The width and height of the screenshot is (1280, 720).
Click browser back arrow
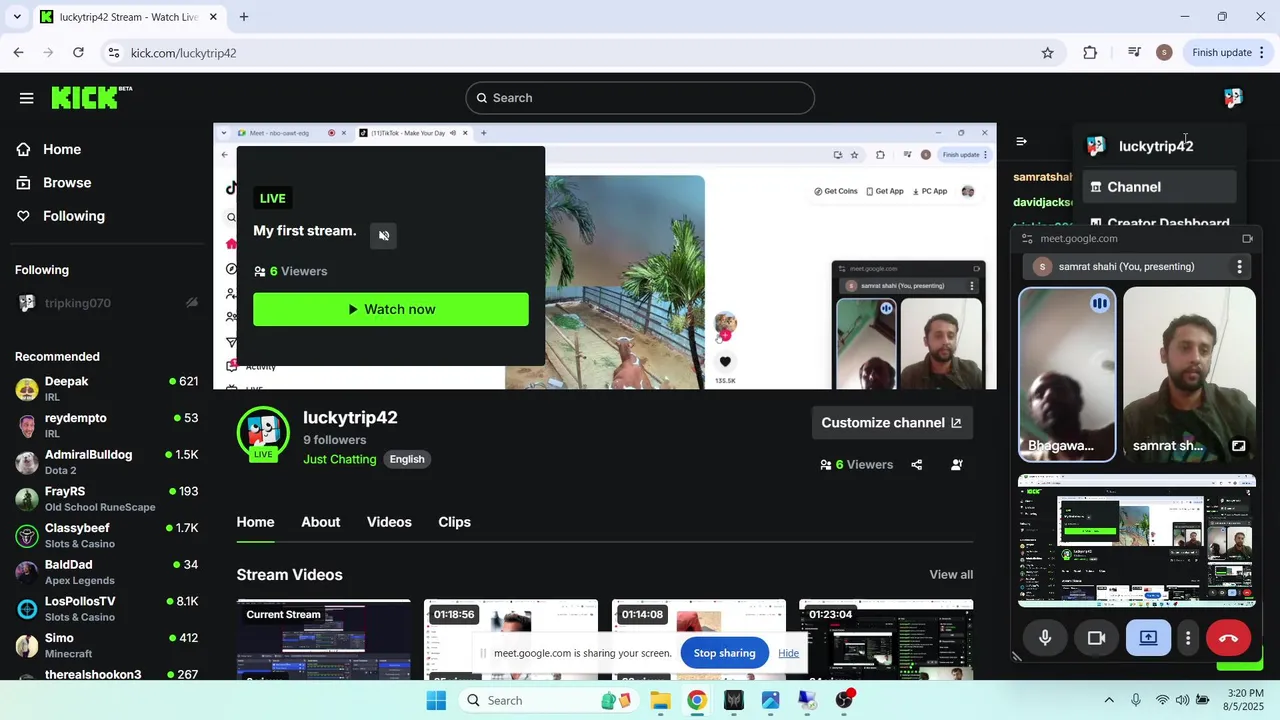pyautogui.click(x=18, y=53)
